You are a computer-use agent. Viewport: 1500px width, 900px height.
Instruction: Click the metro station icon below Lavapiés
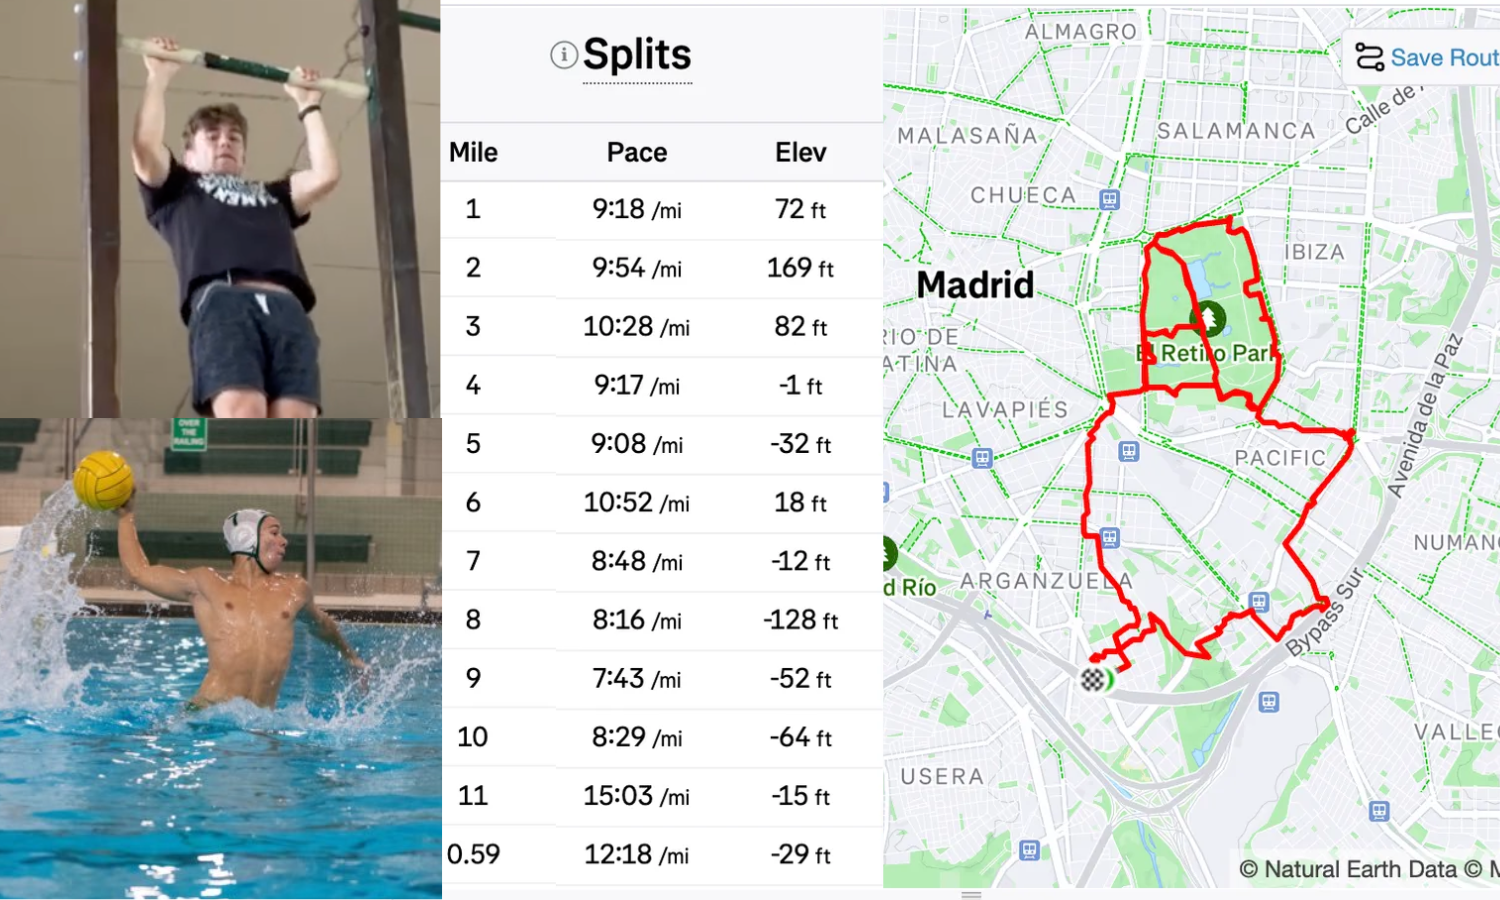[982, 458]
